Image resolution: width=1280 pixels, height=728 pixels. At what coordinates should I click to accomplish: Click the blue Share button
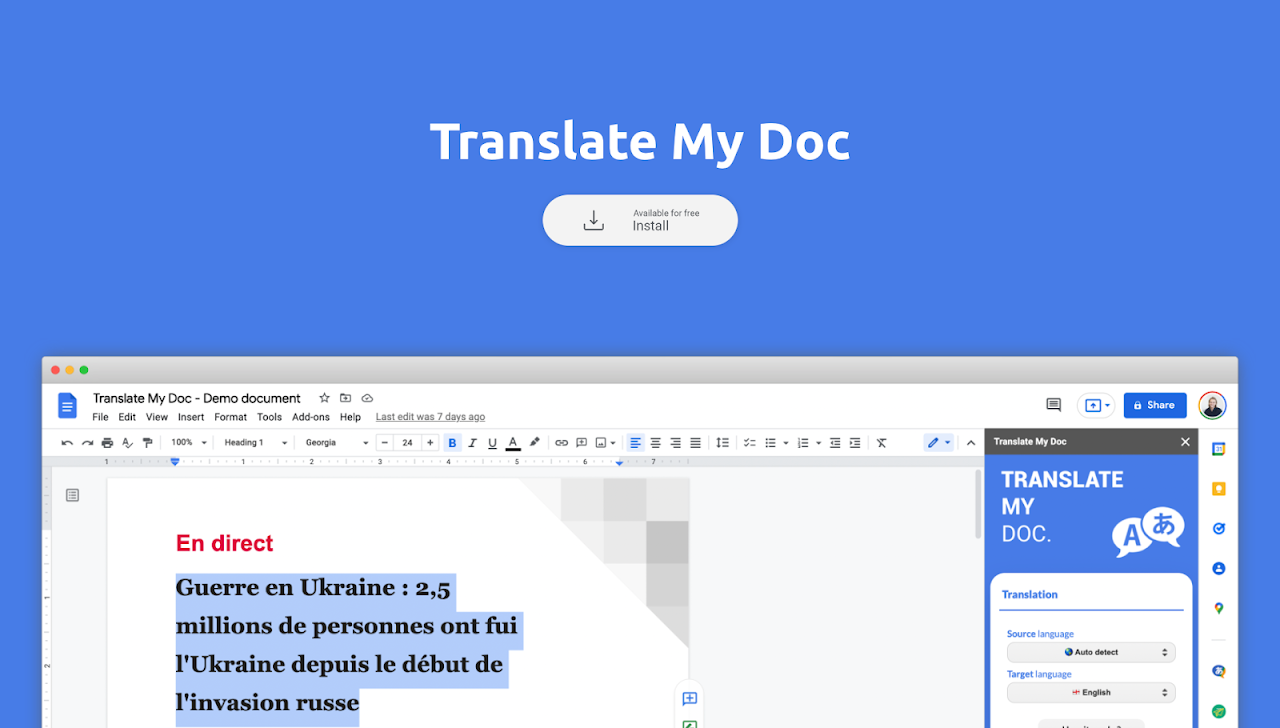click(1155, 405)
